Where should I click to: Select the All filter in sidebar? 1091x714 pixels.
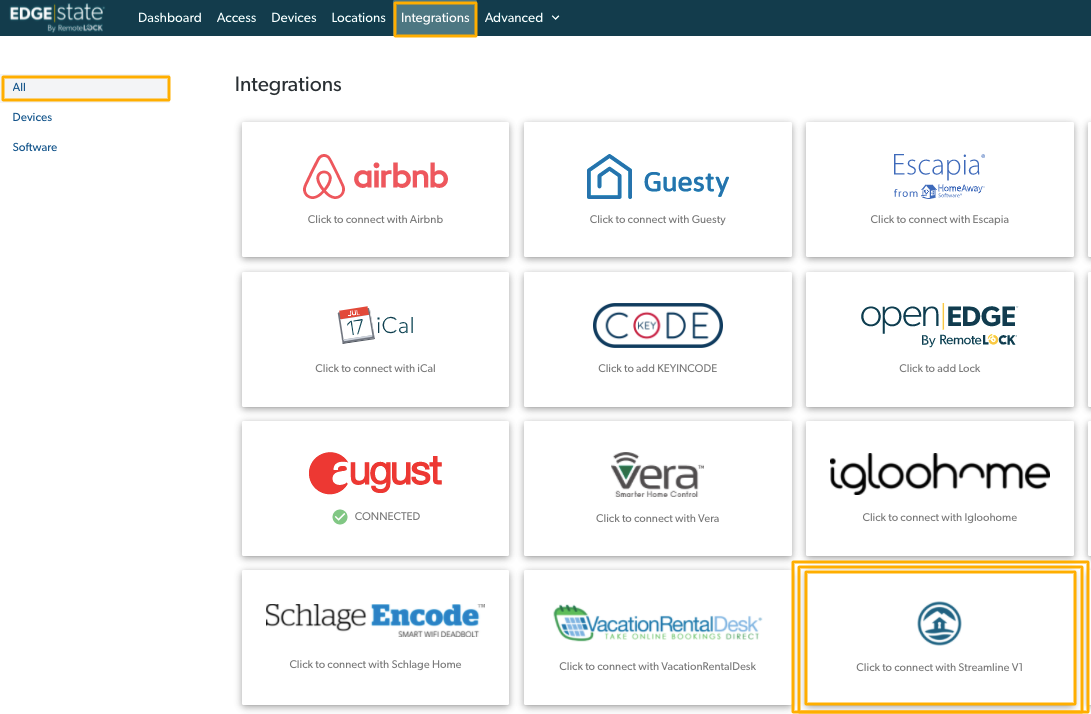click(x=86, y=88)
